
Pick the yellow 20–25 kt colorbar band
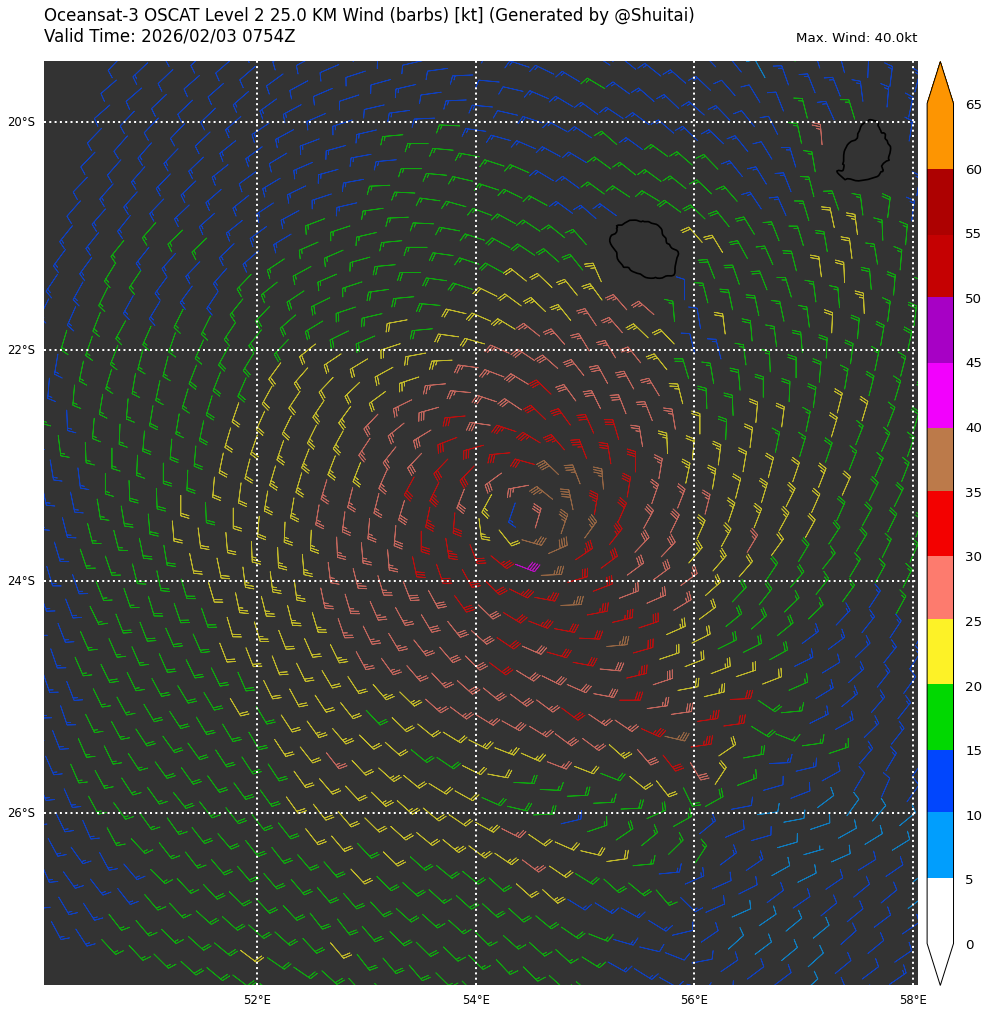click(x=939, y=651)
